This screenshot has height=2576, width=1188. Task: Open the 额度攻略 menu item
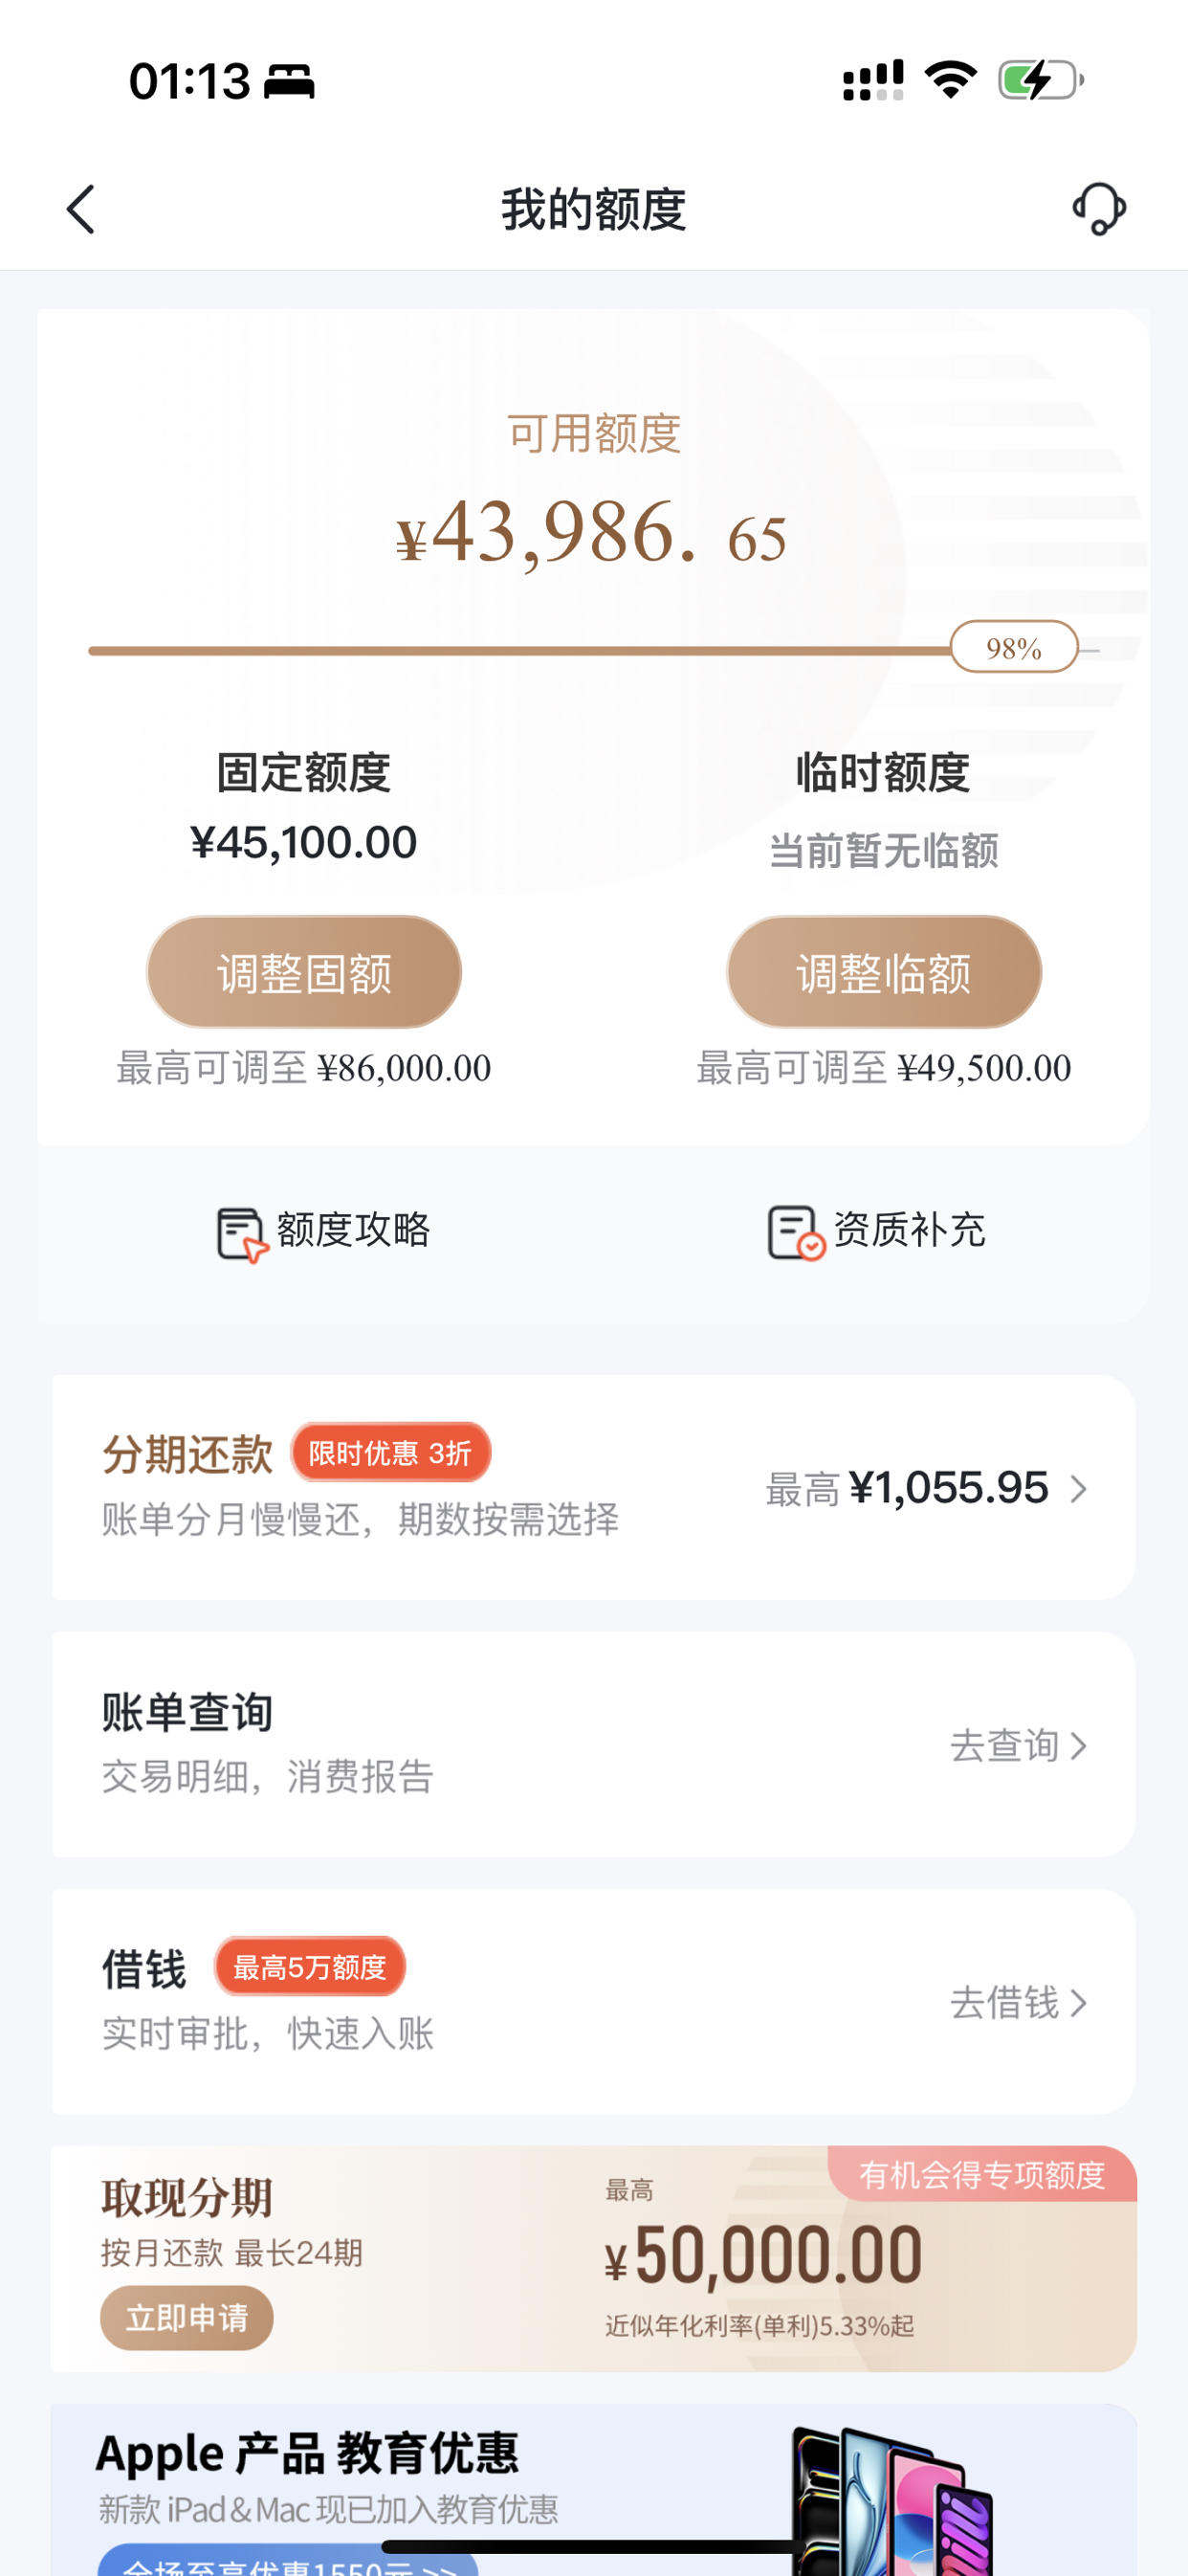click(324, 1232)
